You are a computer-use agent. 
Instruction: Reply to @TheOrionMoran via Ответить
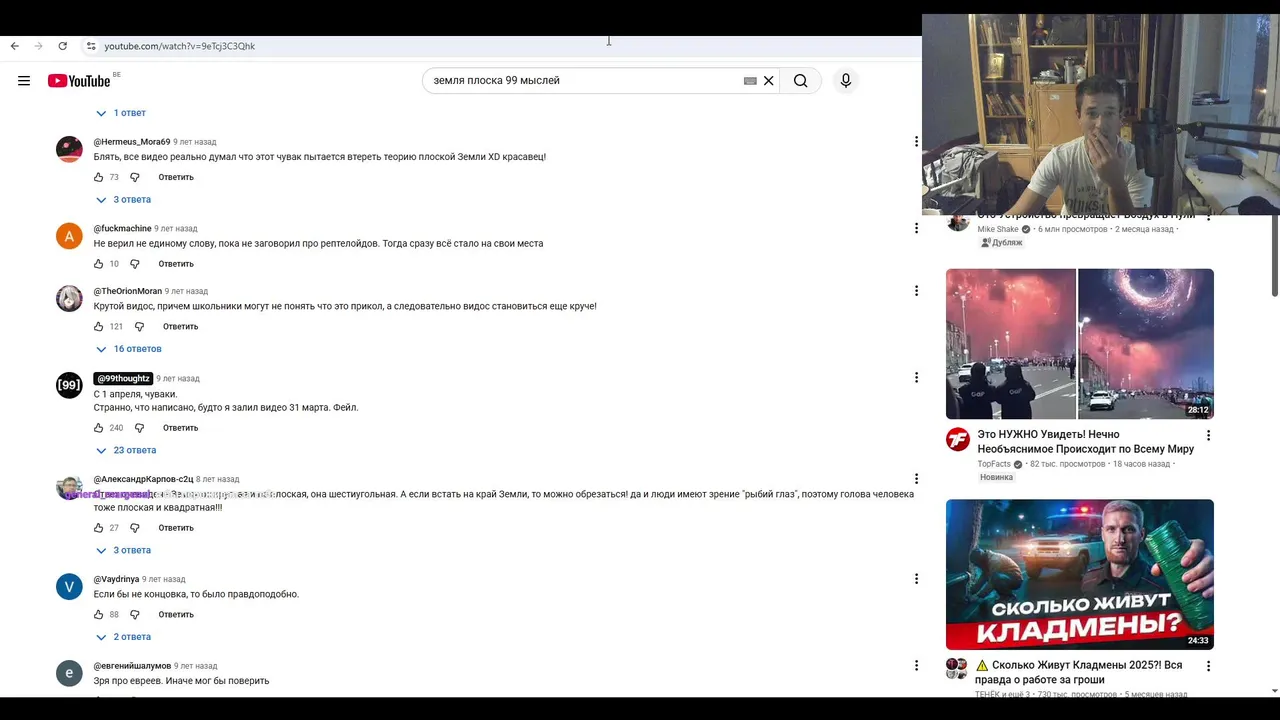pos(181,327)
